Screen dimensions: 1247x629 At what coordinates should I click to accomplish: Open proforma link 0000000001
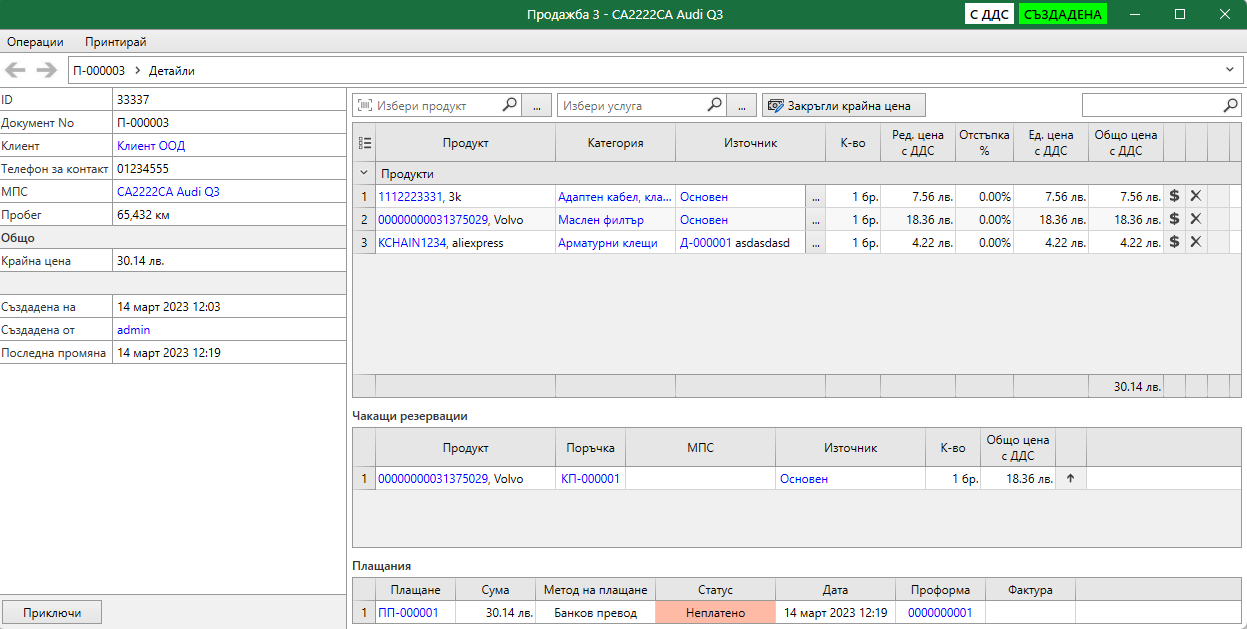(x=940, y=613)
